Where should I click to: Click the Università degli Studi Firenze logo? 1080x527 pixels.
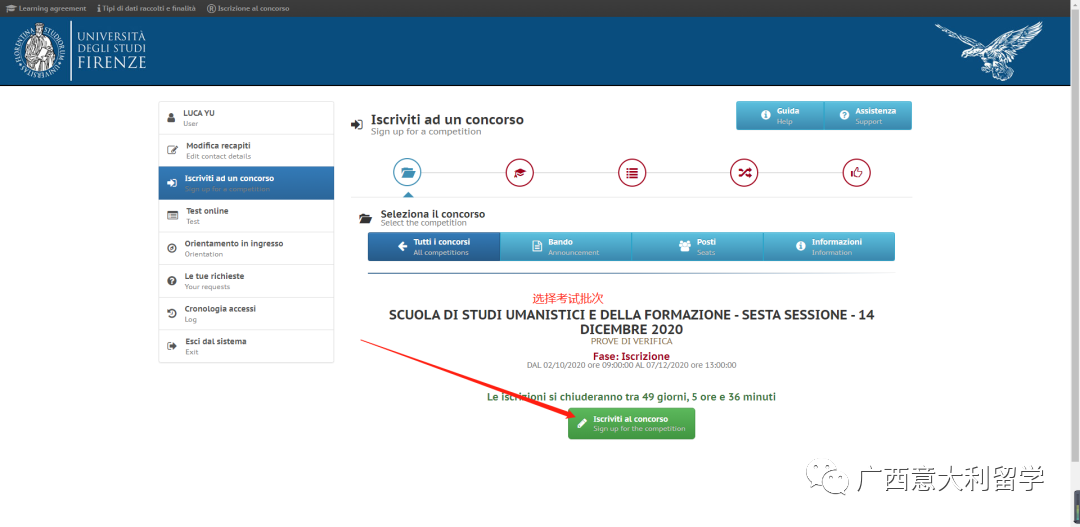coord(80,50)
